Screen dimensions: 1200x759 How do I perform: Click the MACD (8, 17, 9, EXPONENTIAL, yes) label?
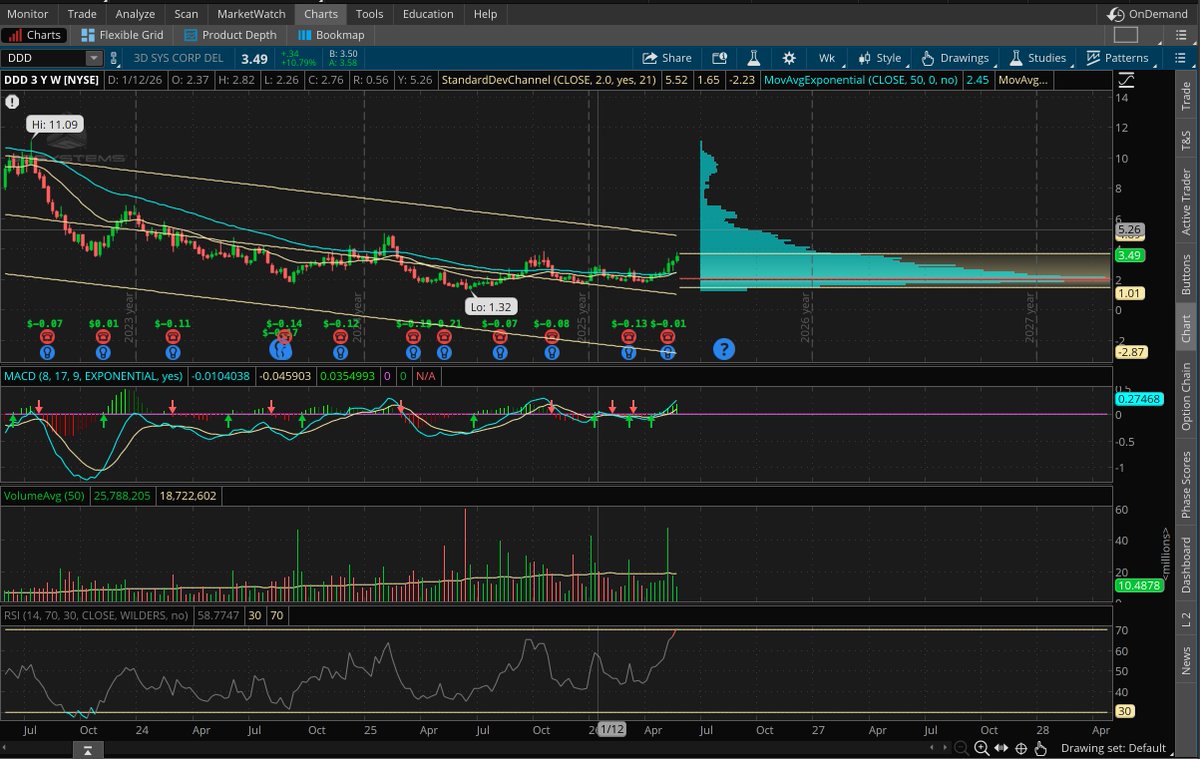coord(95,375)
